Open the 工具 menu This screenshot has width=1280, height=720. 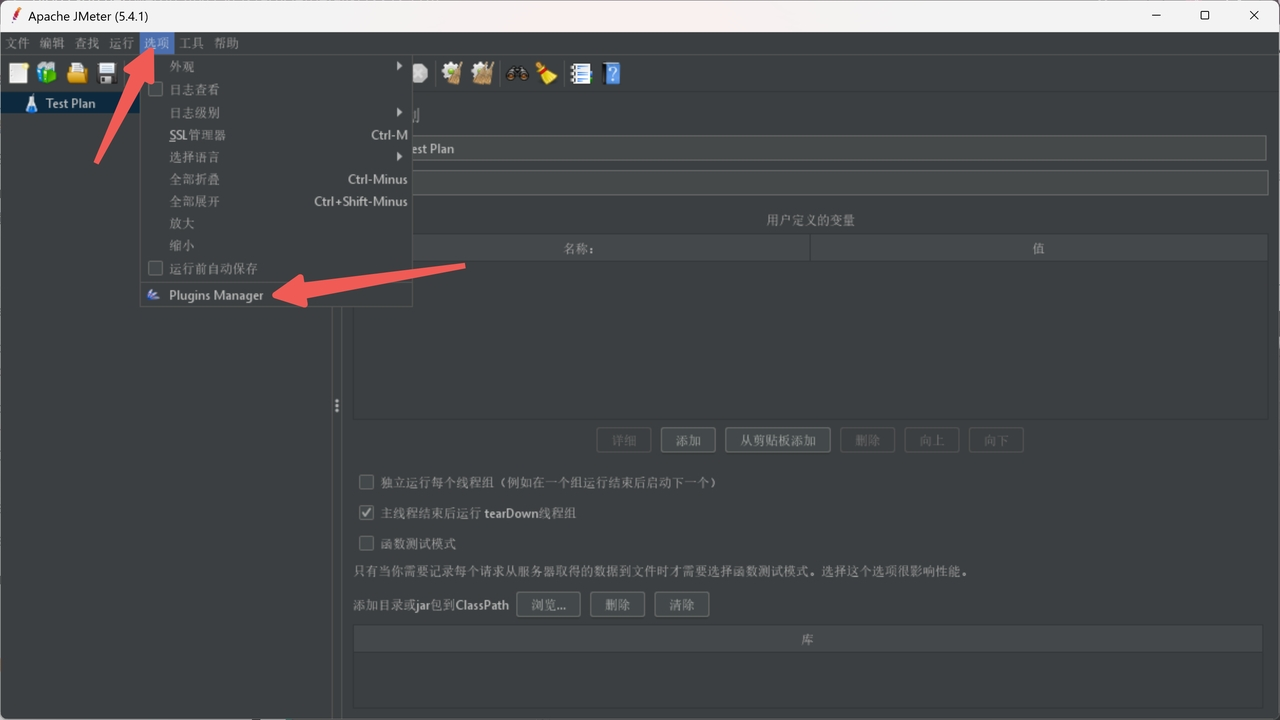191,43
